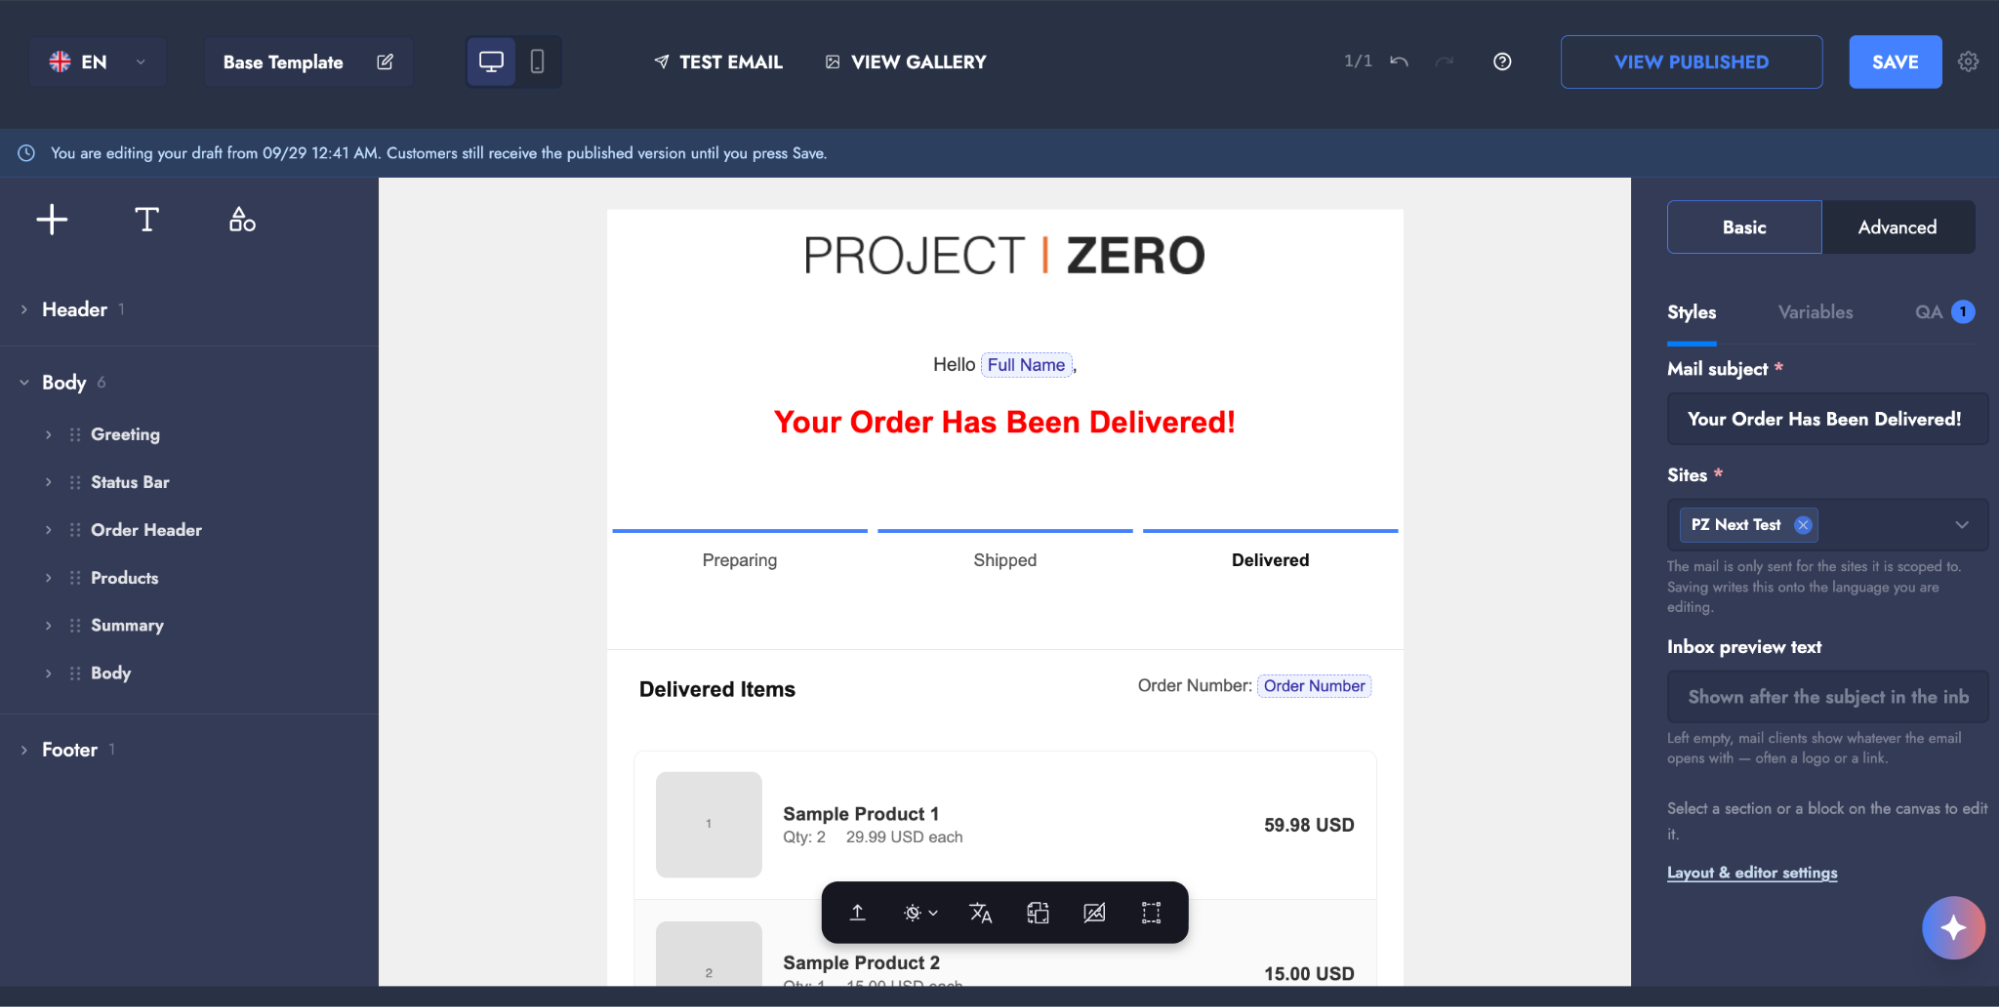Click the Inbox preview text field
Image resolution: width=1999 pixels, height=1008 pixels.
pos(1827,697)
